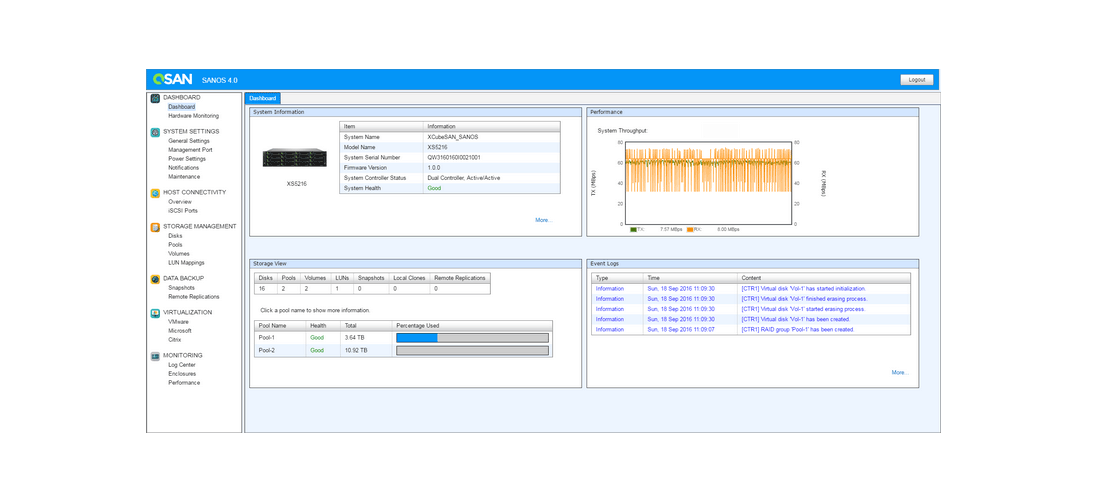Click More link in System Information
1100x500 pixels.
point(544,220)
